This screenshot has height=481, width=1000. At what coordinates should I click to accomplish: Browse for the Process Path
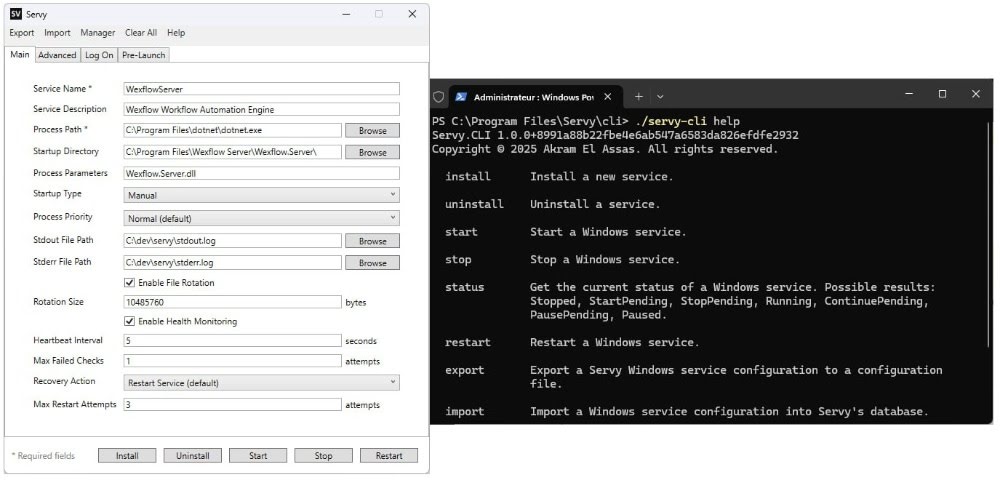[372, 131]
